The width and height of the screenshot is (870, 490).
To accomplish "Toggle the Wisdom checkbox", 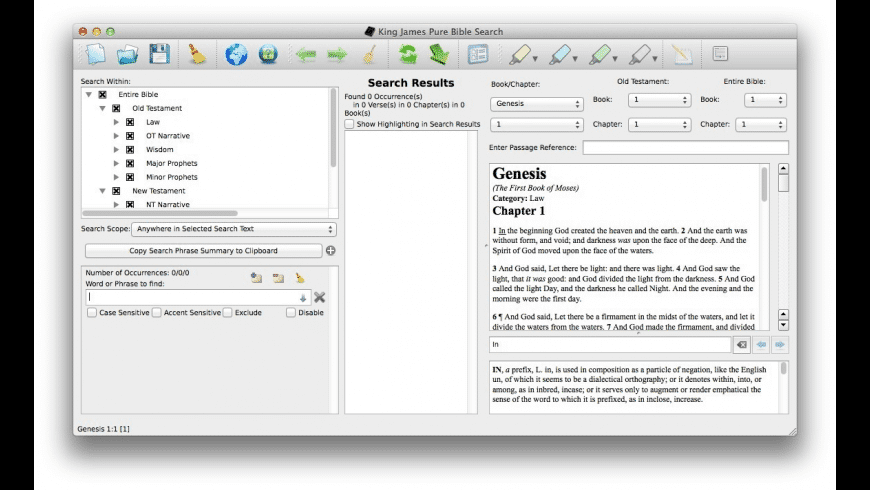I will pos(130,150).
